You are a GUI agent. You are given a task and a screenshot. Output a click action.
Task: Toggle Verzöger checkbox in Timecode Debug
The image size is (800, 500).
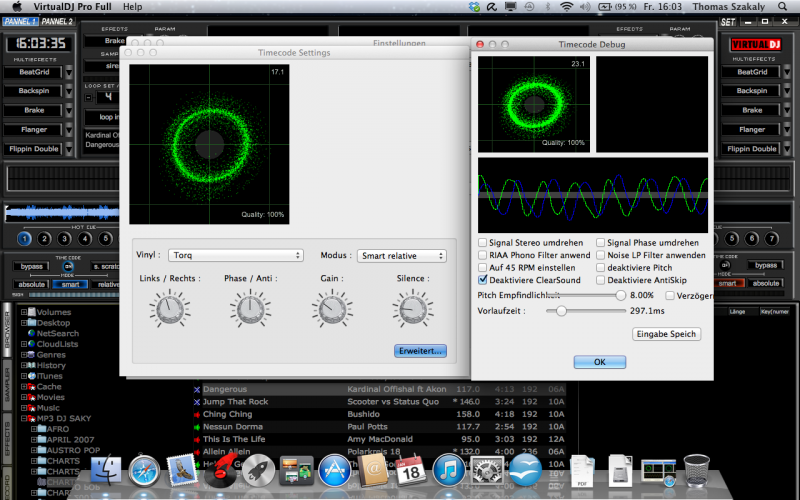point(670,295)
